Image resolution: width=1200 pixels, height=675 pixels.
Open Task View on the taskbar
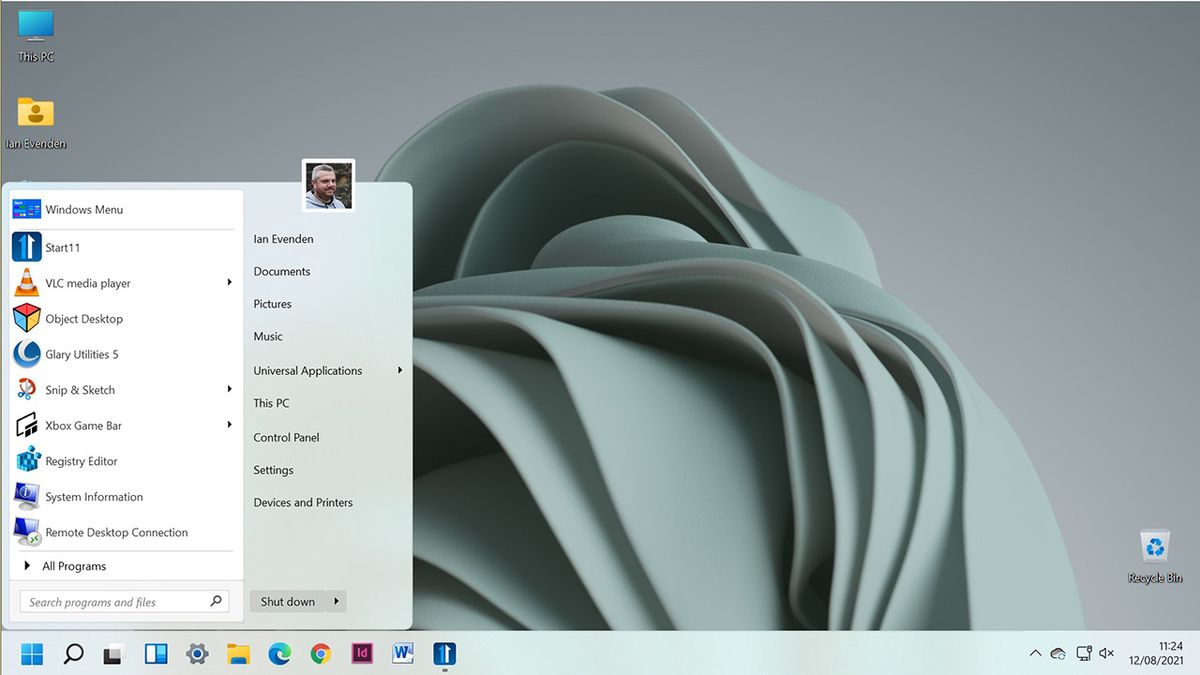[x=114, y=655]
